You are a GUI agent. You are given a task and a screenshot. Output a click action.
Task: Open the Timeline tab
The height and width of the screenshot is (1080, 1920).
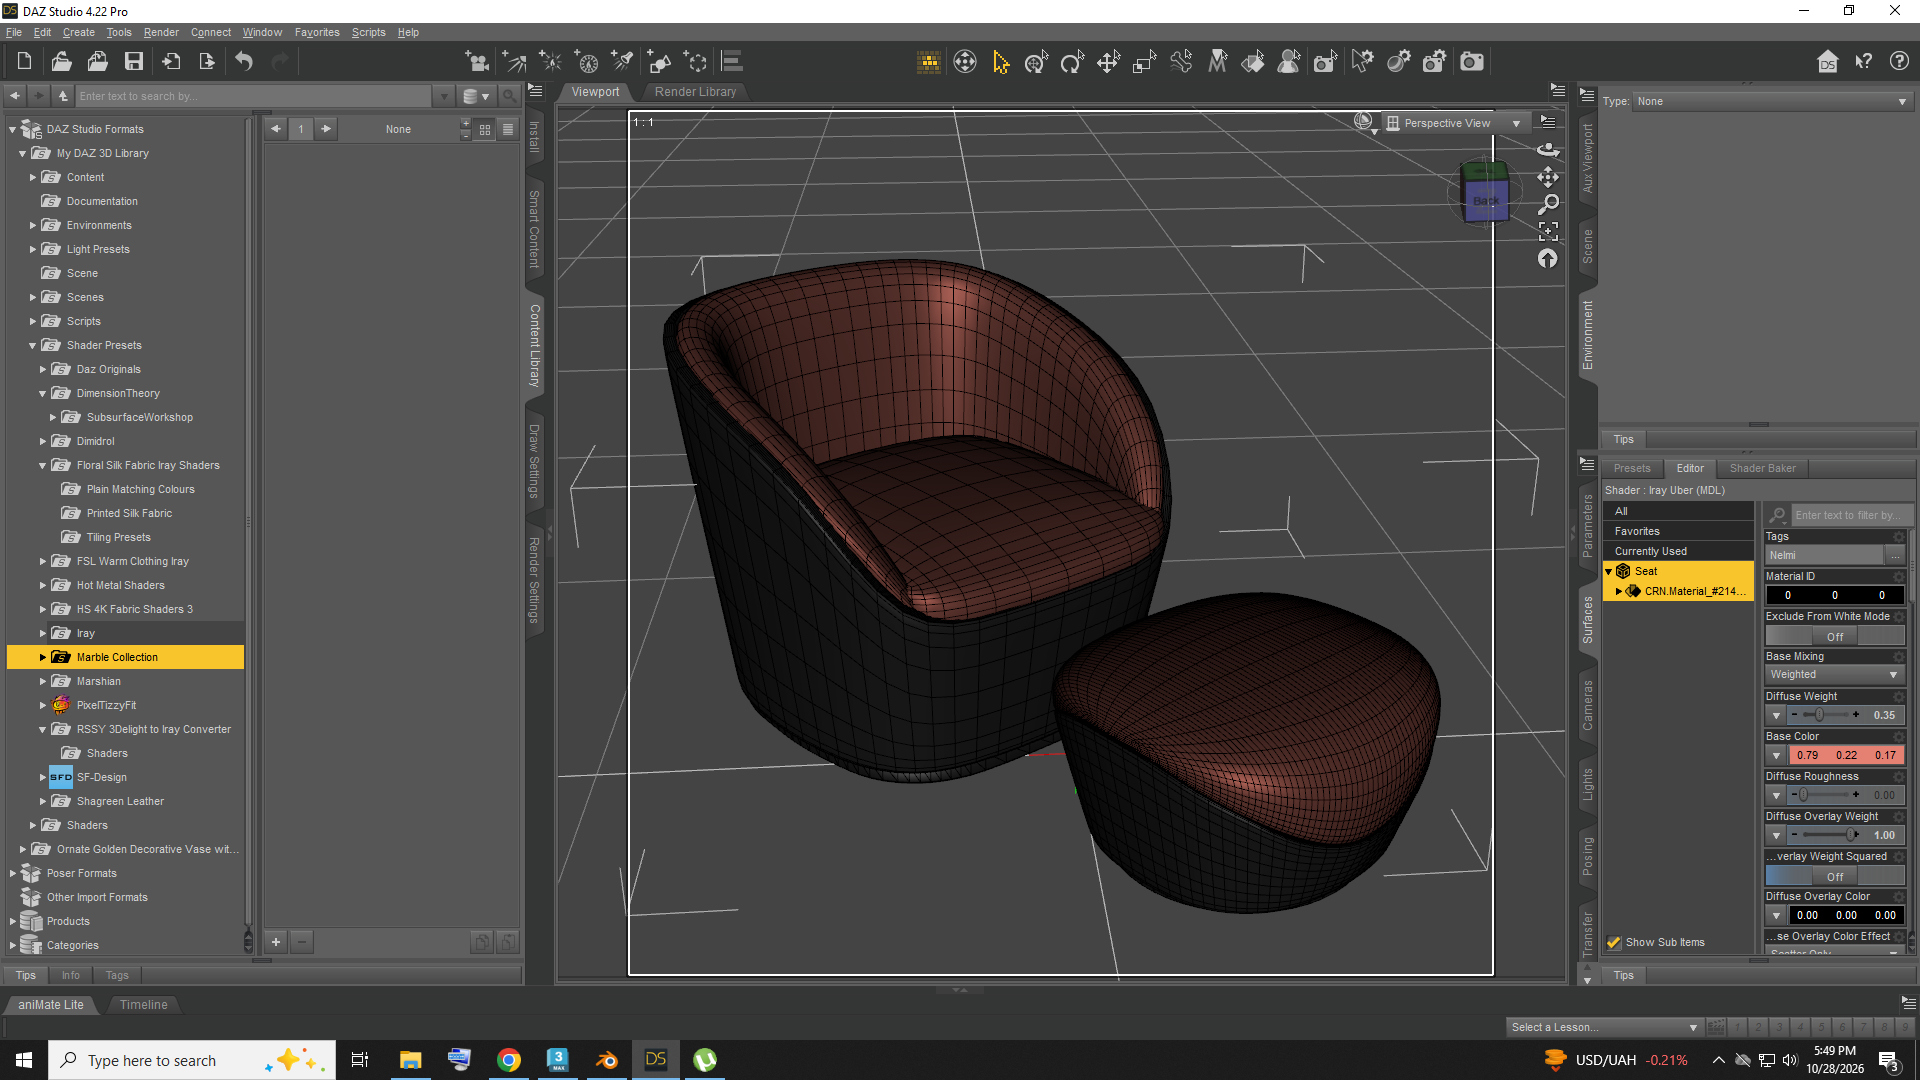(x=143, y=1005)
